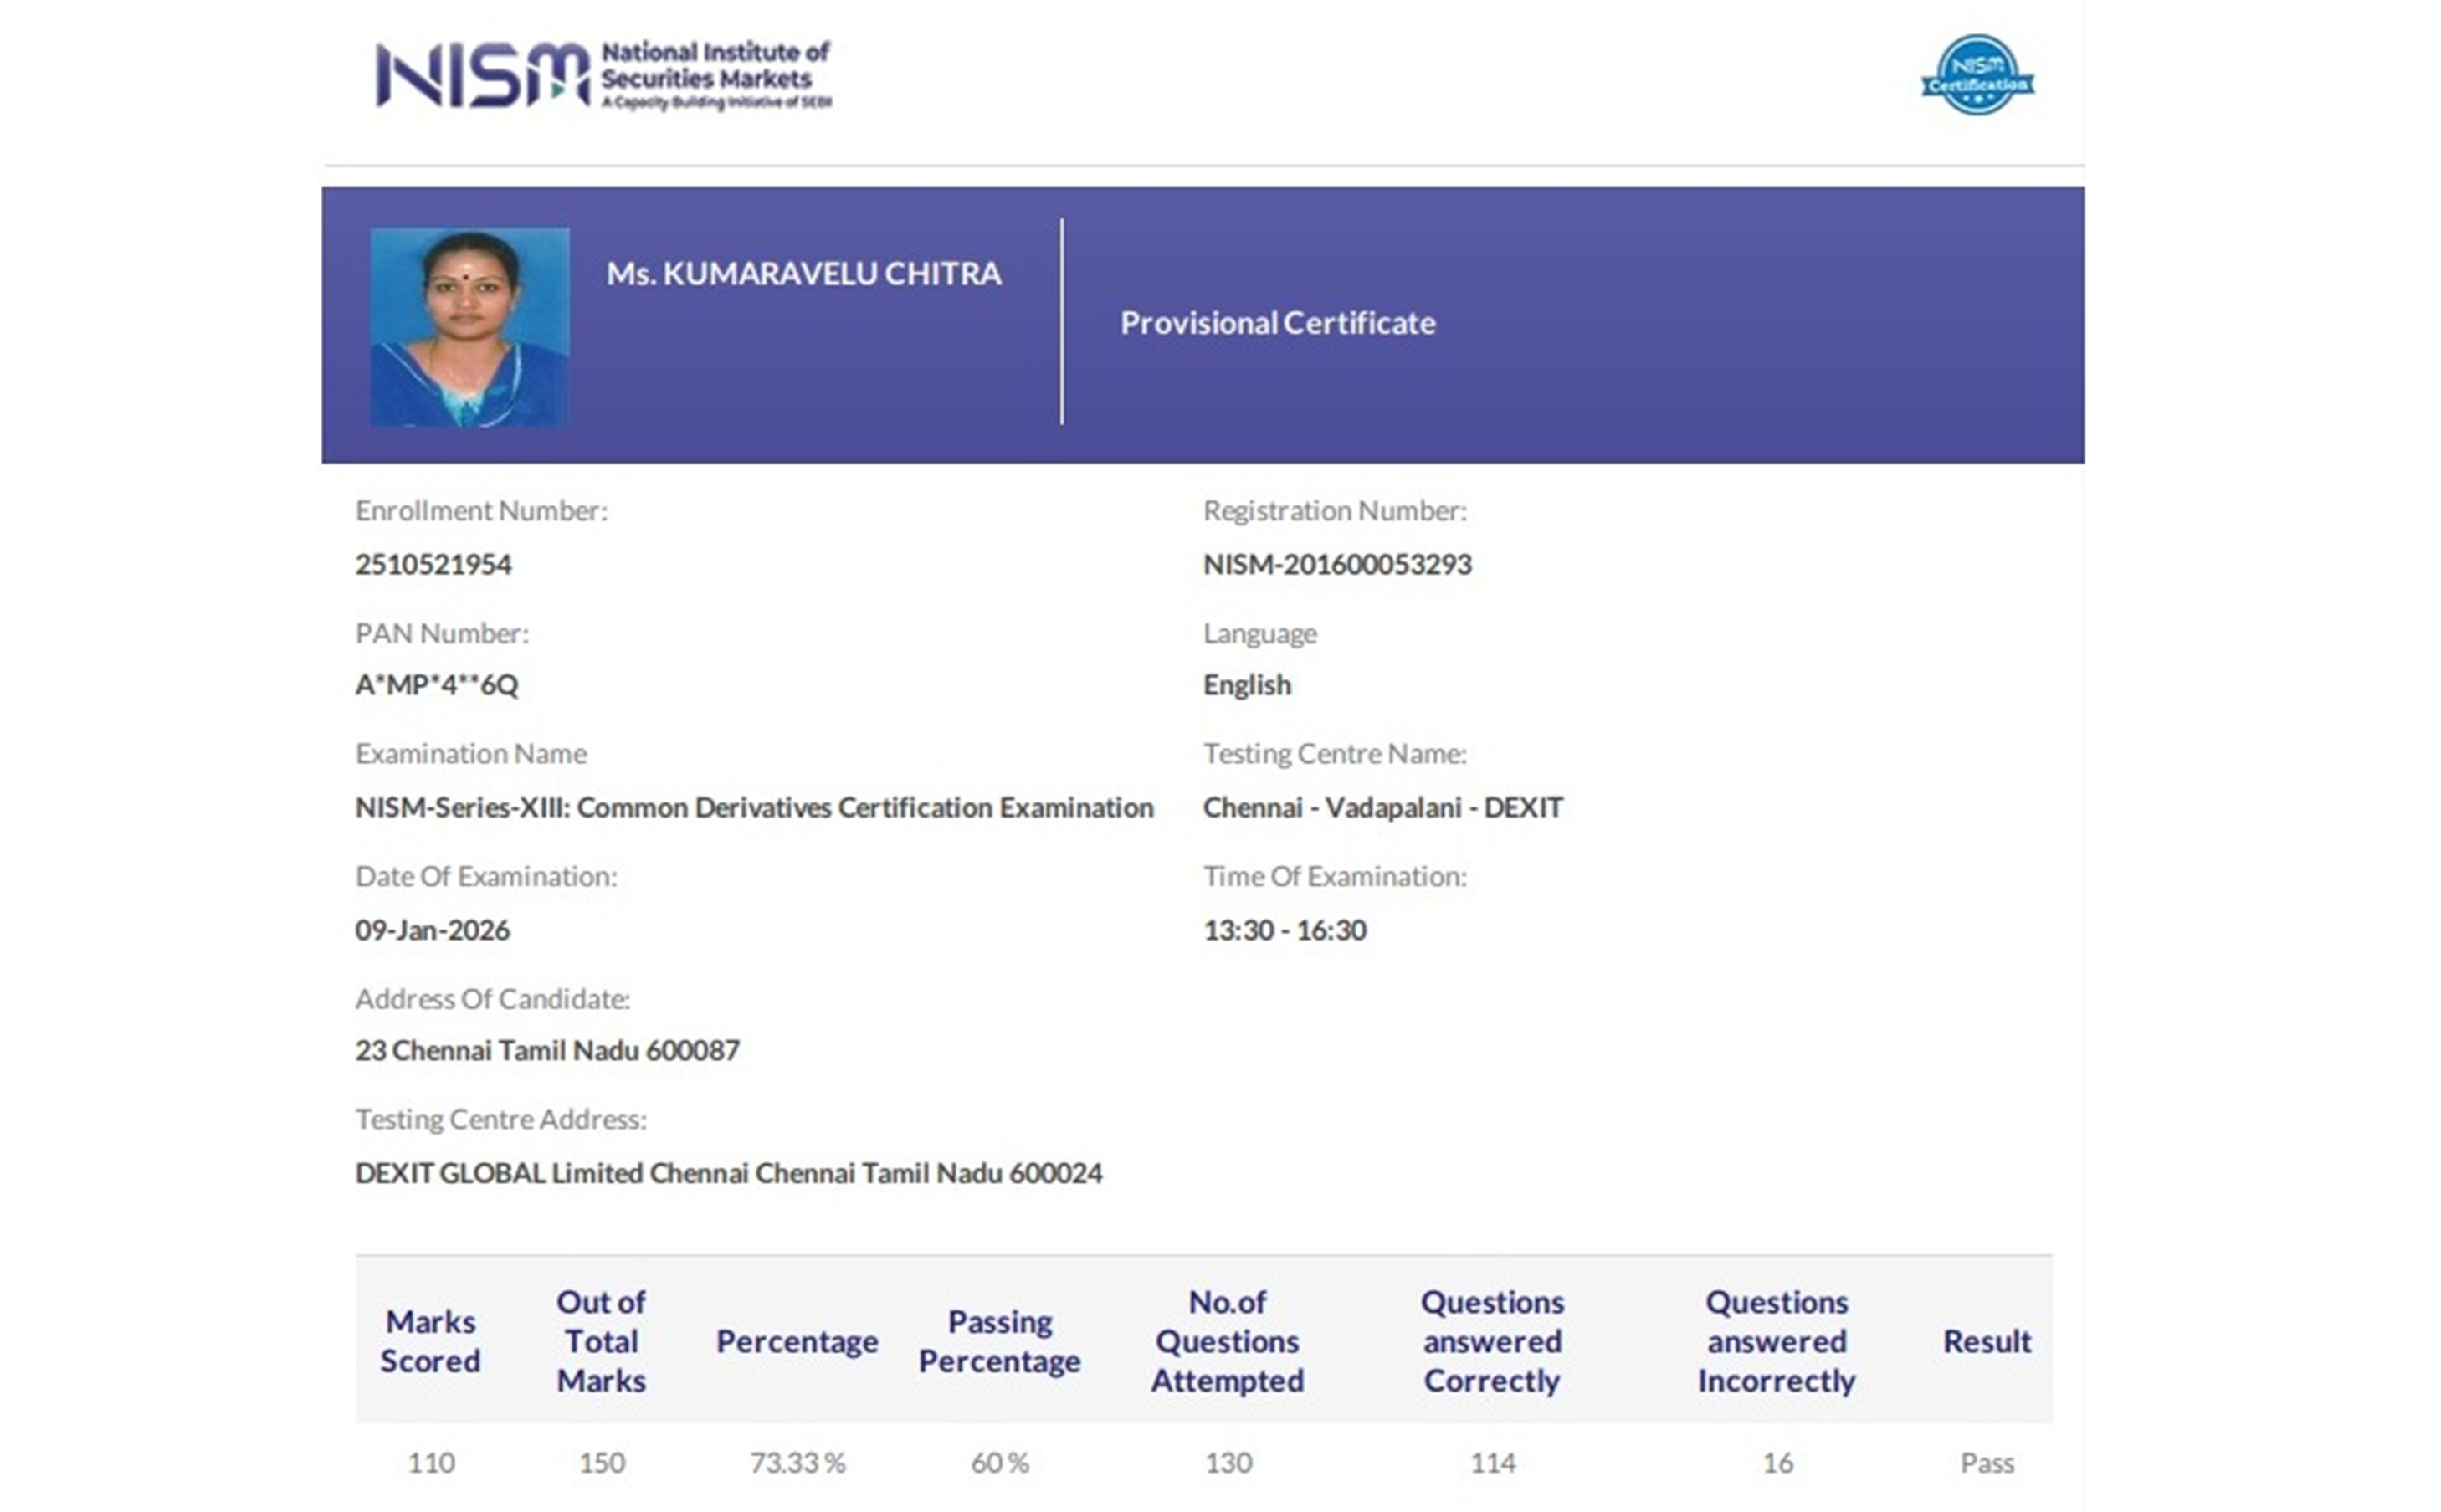Click the registration number NISM-201600053293
The width and height of the screenshot is (2441, 1512).
[x=1337, y=565]
